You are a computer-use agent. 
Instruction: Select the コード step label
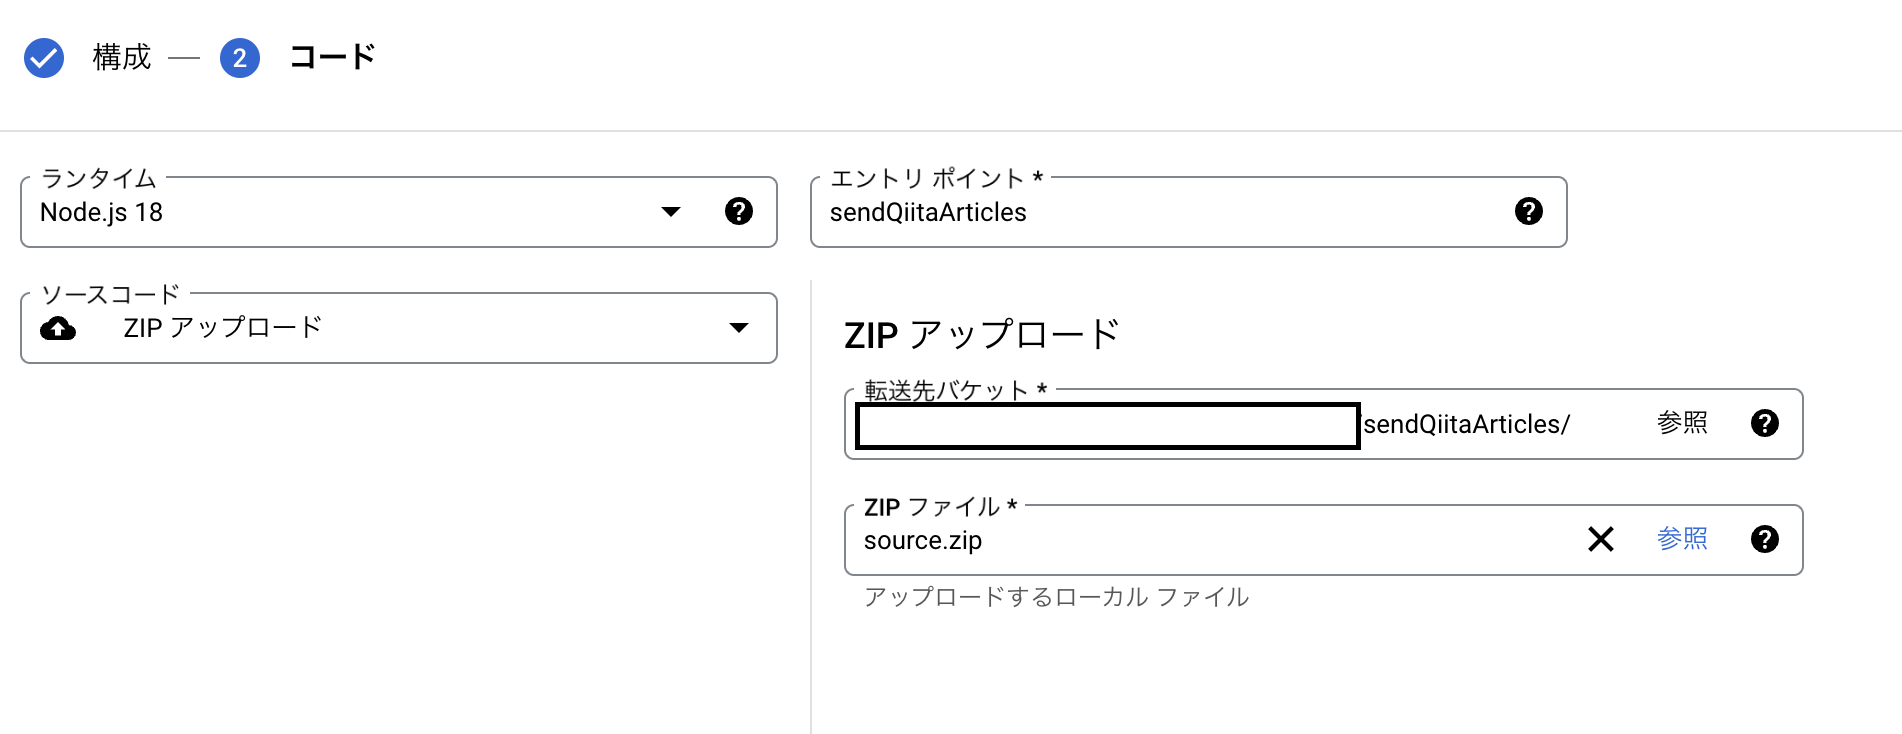coord(331,58)
